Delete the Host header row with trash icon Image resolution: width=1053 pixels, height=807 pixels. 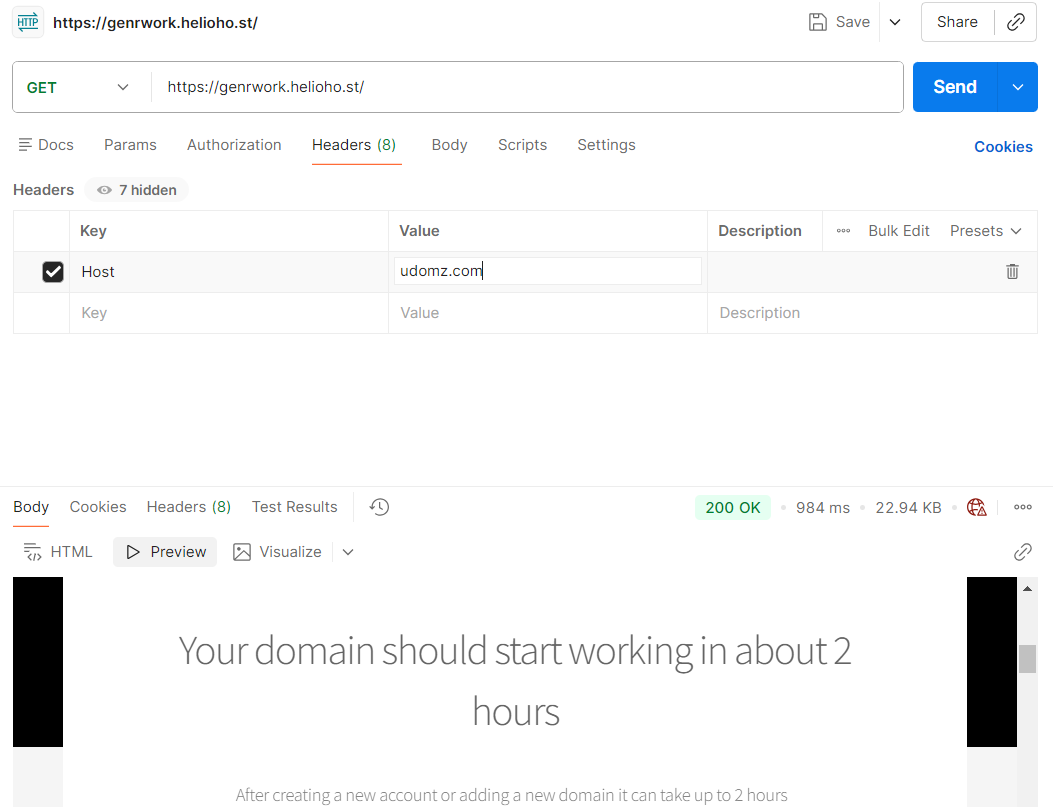coord(1012,271)
